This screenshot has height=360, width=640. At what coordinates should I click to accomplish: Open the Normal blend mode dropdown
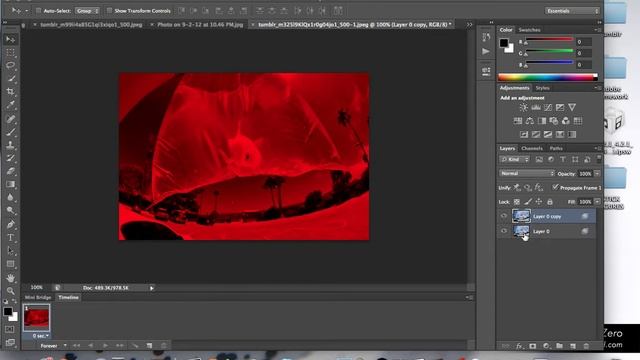527,173
